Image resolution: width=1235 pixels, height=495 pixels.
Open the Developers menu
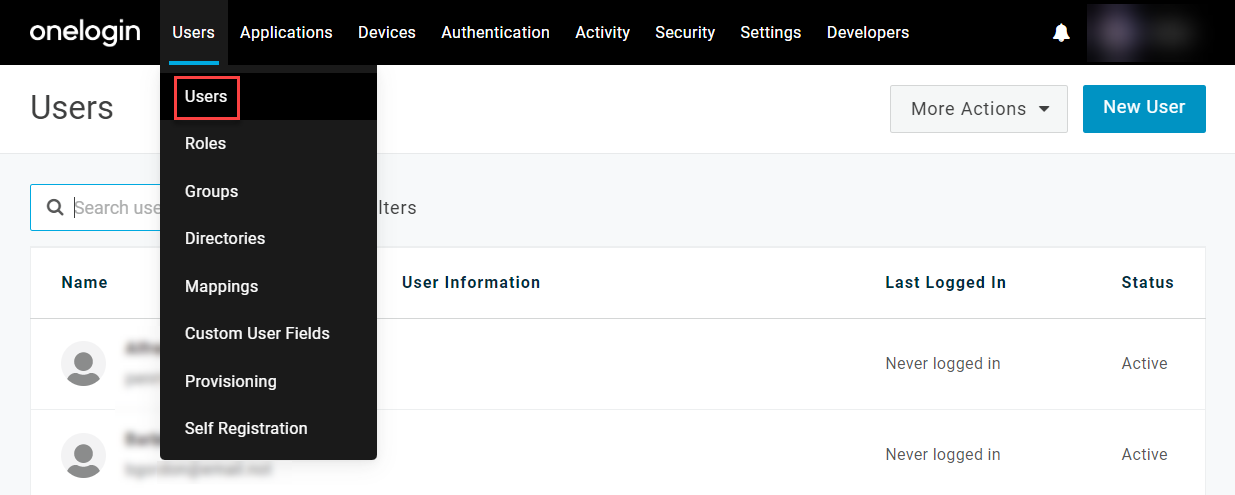click(x=868, y=32)
